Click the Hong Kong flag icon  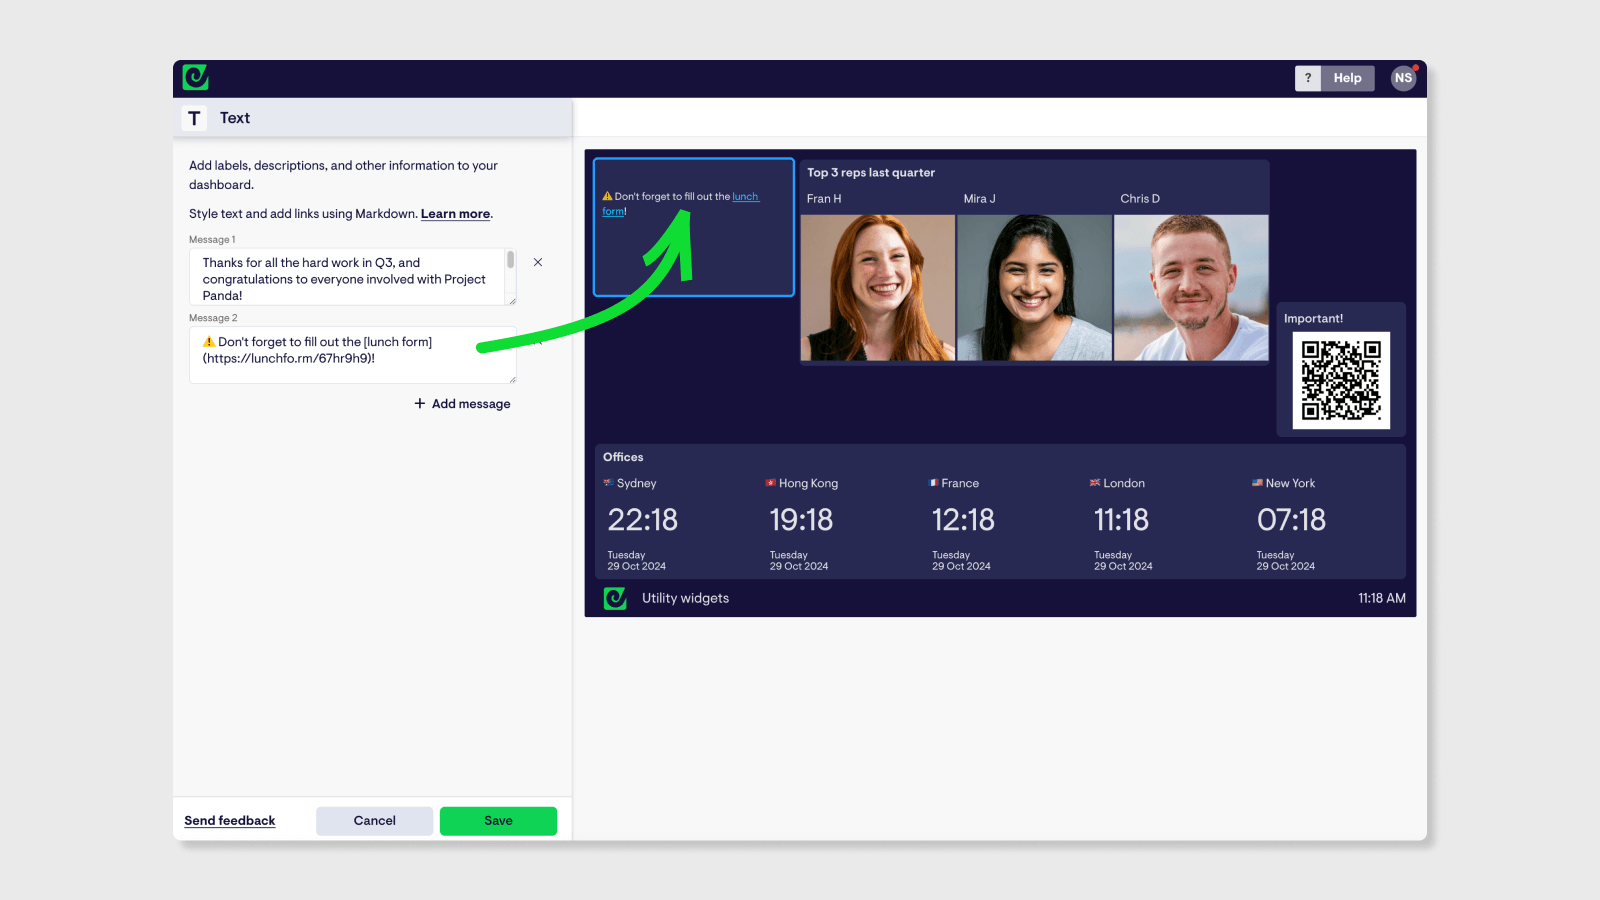tap(770, 483)
